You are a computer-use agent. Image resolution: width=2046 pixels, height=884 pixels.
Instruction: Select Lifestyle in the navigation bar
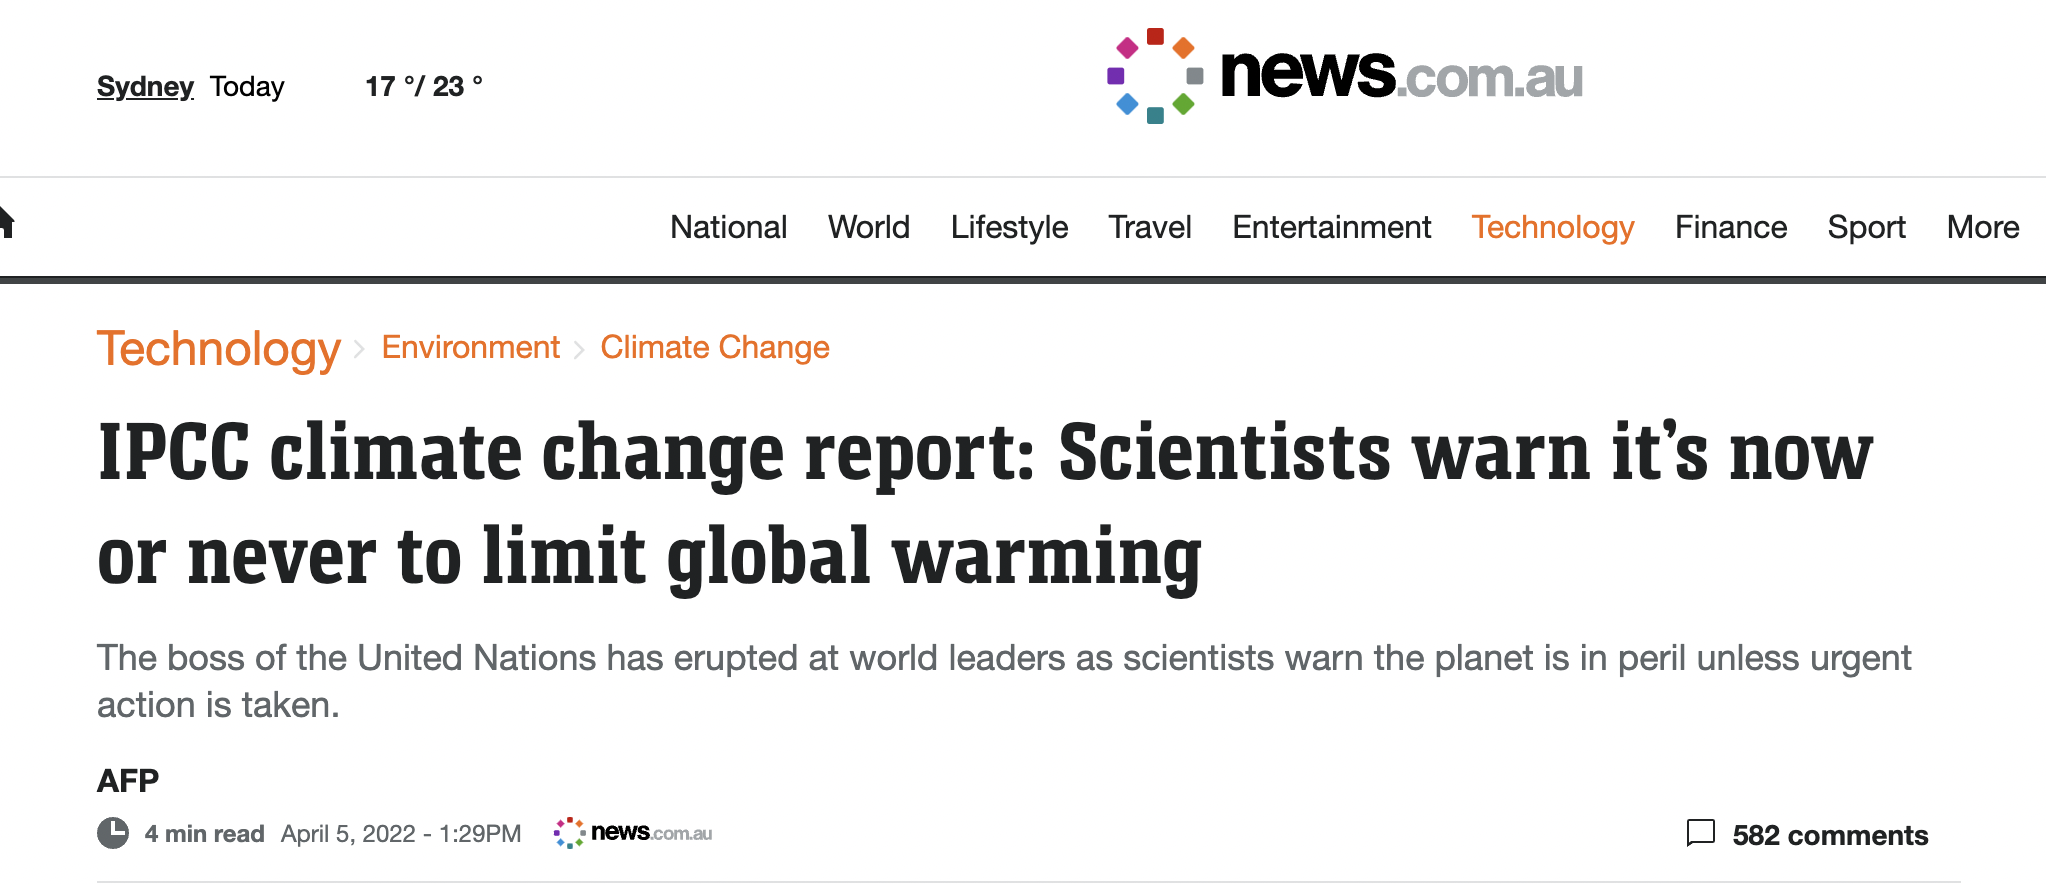(1009, 227)
